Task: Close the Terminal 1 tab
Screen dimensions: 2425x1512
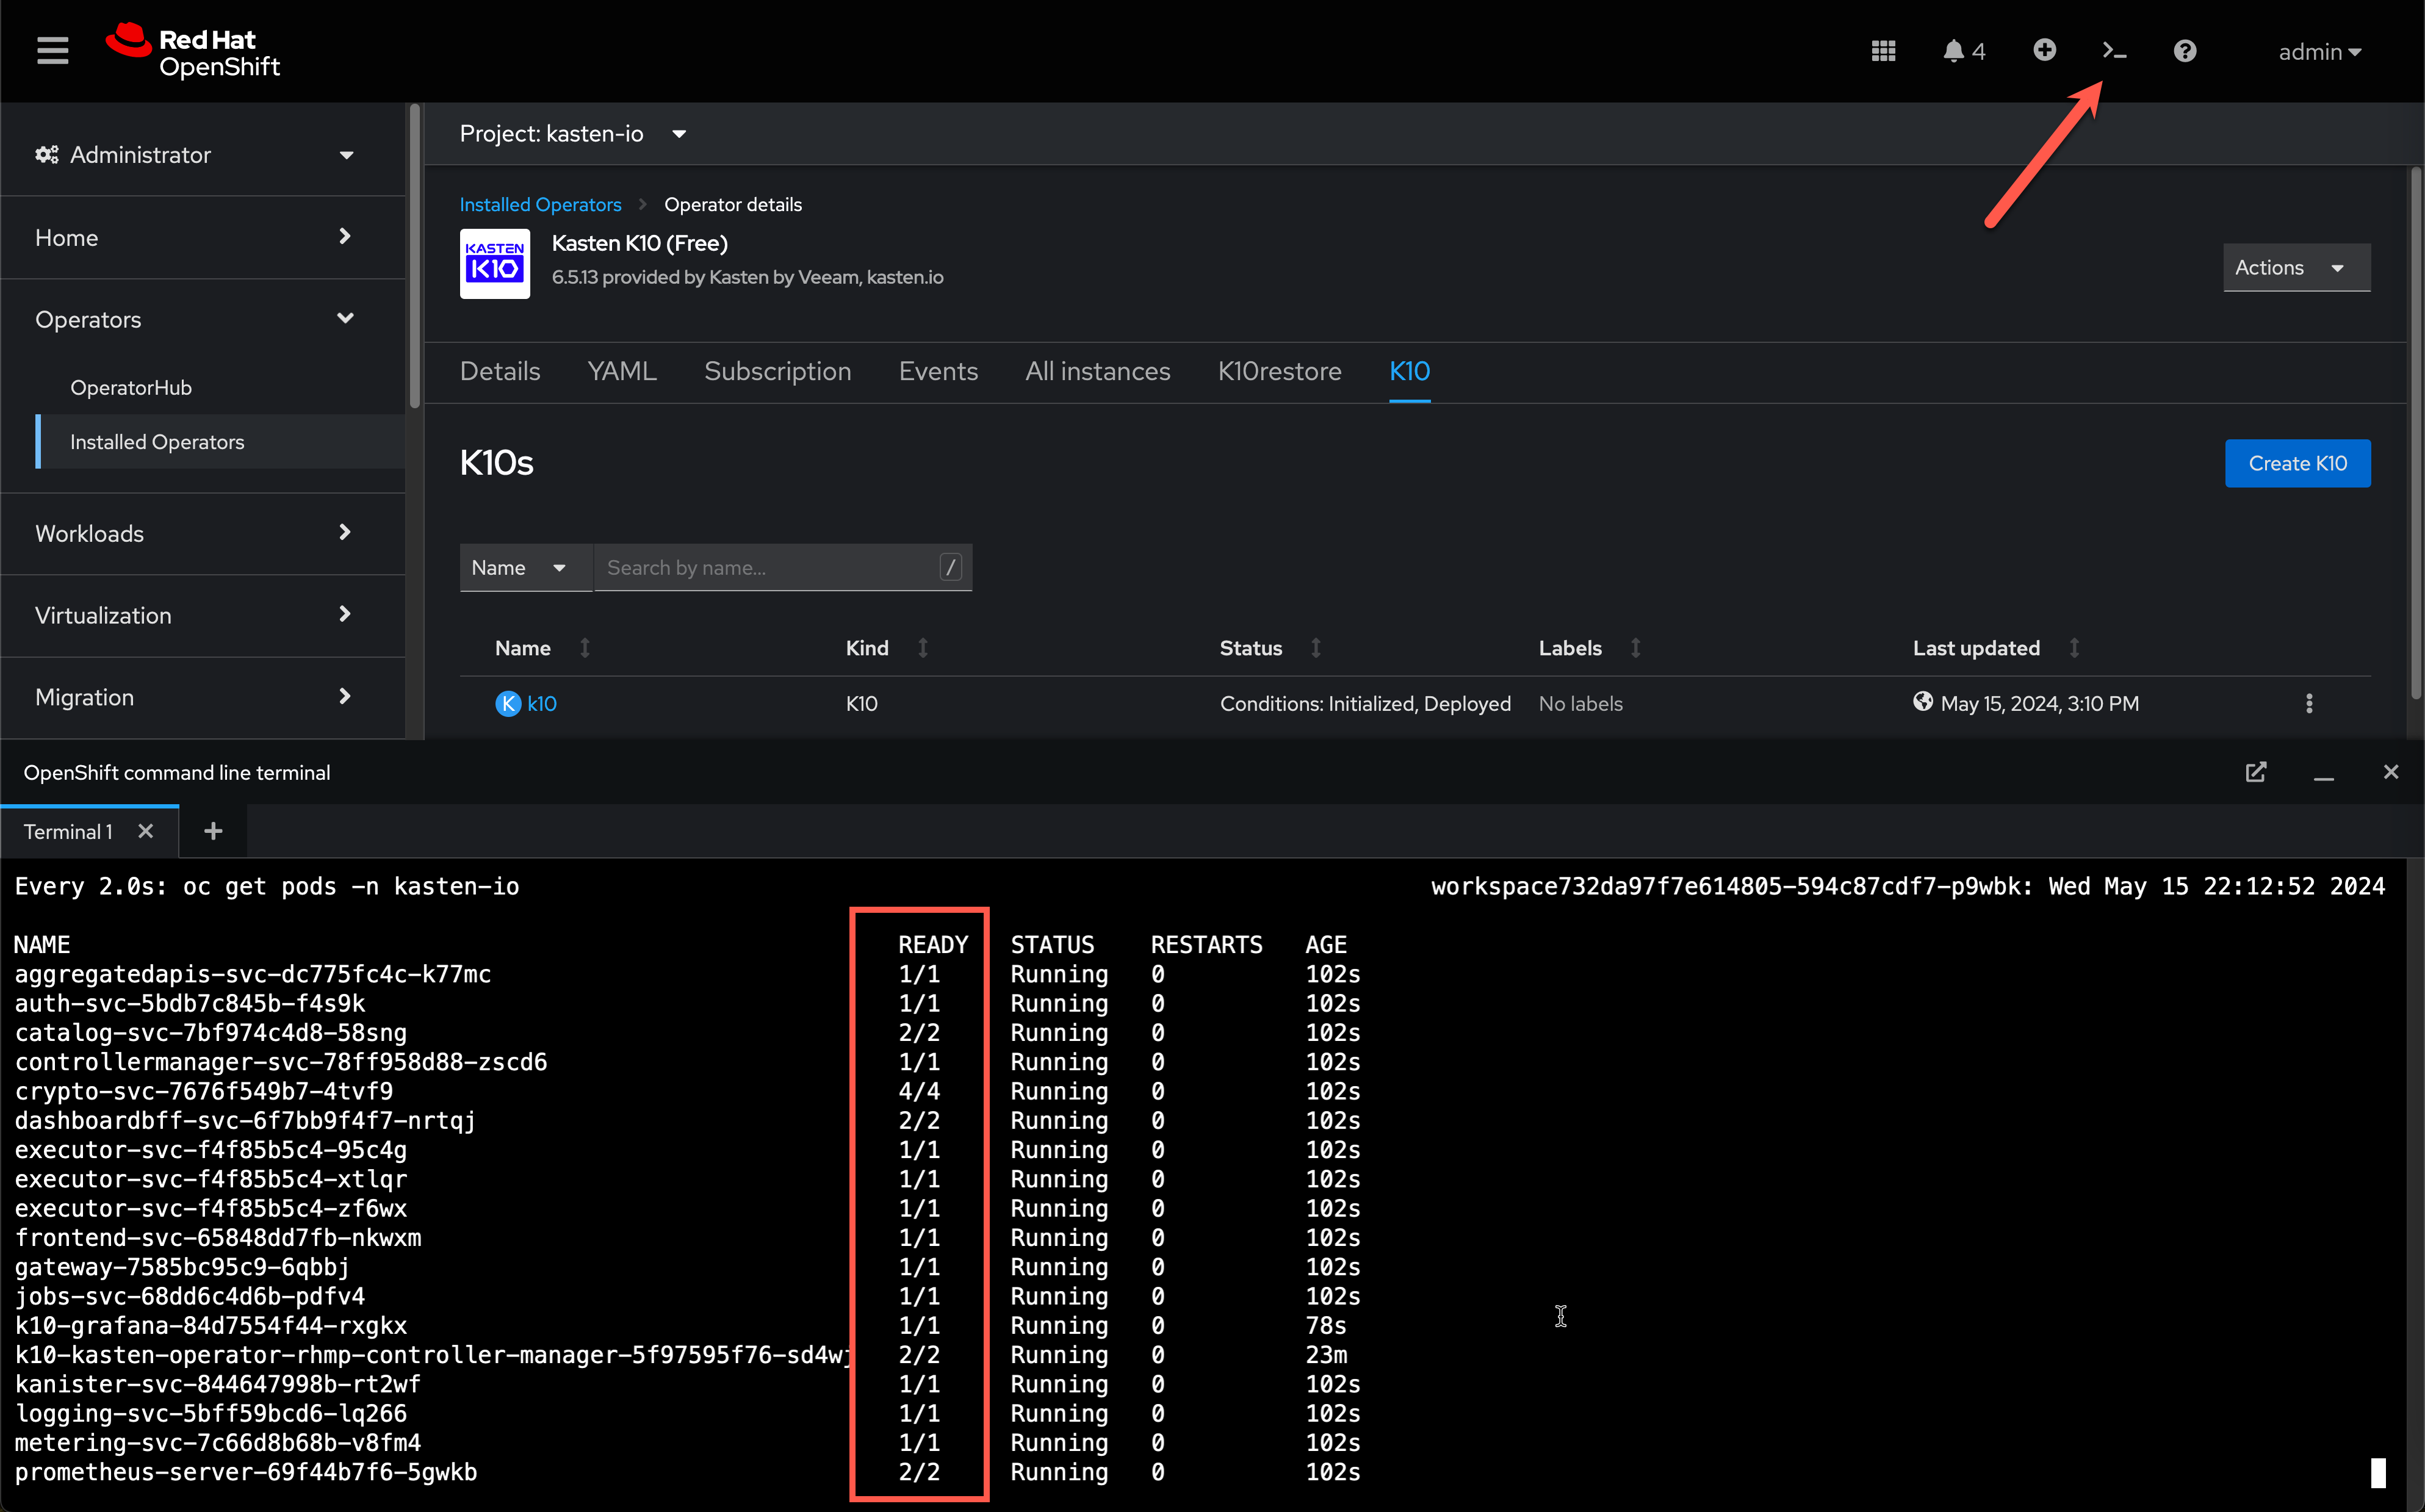Action: [x=146, y=831]
